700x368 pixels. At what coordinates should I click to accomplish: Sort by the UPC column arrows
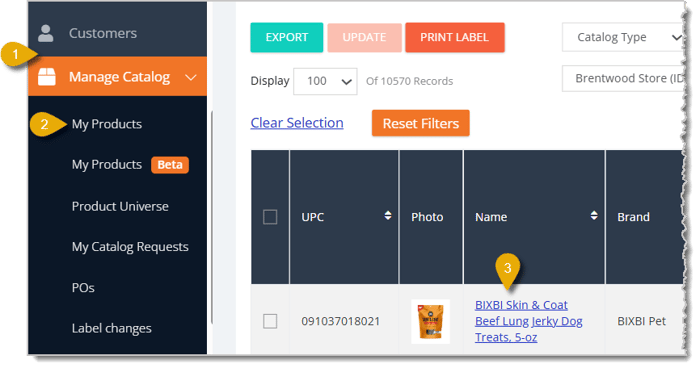(x=388, y=216)
